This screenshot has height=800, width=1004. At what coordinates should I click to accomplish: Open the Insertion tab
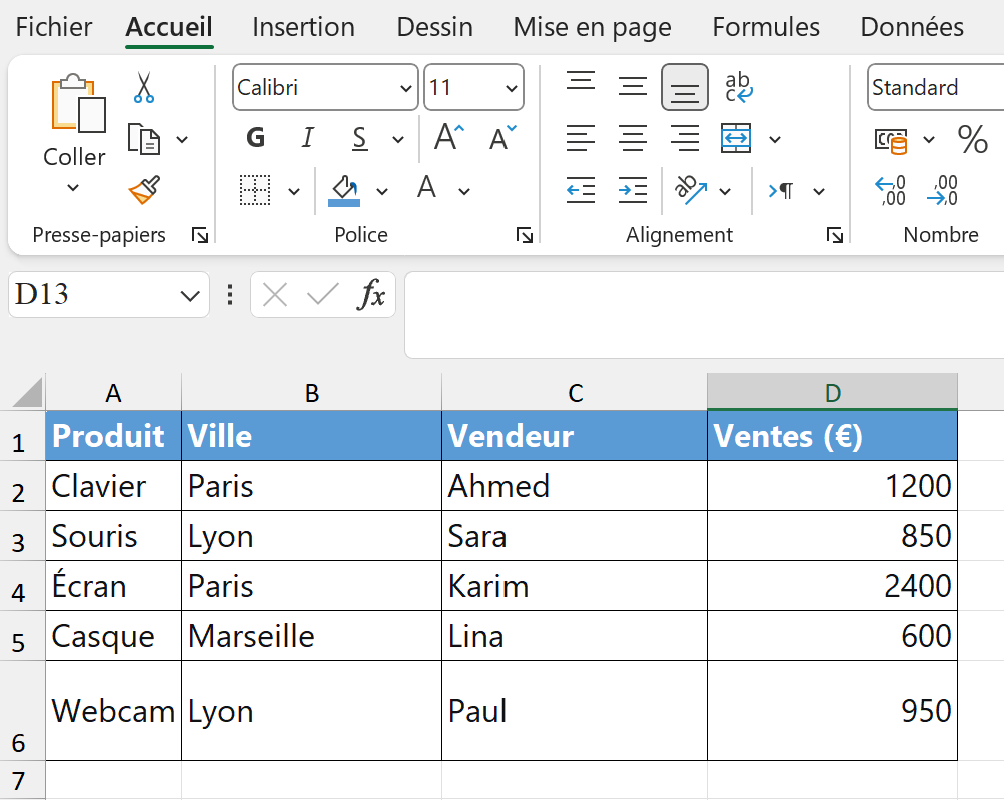click(x=304, y=28)
